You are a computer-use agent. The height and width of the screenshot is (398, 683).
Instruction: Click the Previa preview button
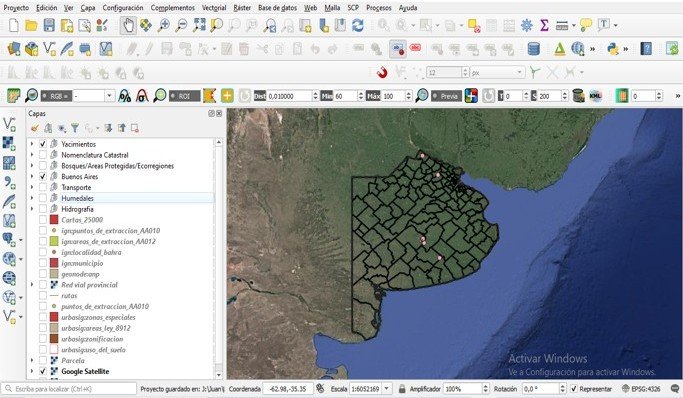(446, 96)
